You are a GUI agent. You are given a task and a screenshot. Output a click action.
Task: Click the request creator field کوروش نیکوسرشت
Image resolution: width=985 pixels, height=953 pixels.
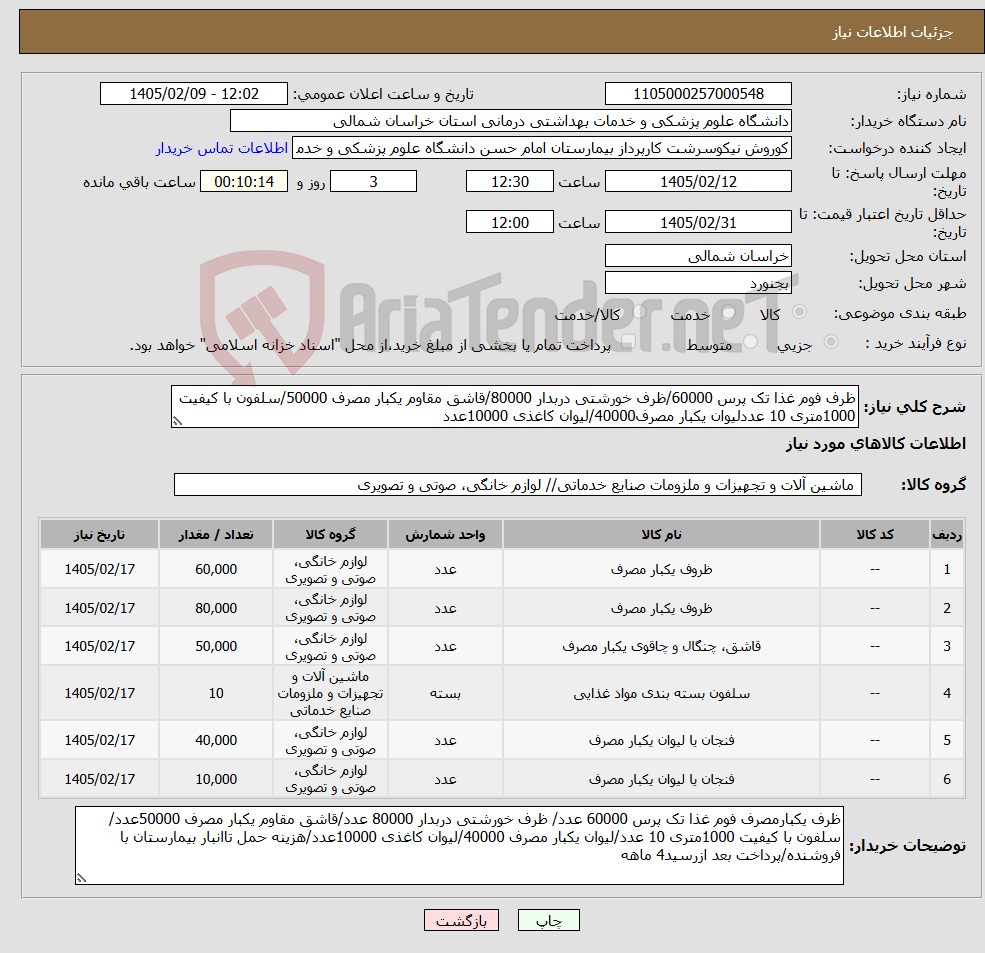(x=541, y=148)
